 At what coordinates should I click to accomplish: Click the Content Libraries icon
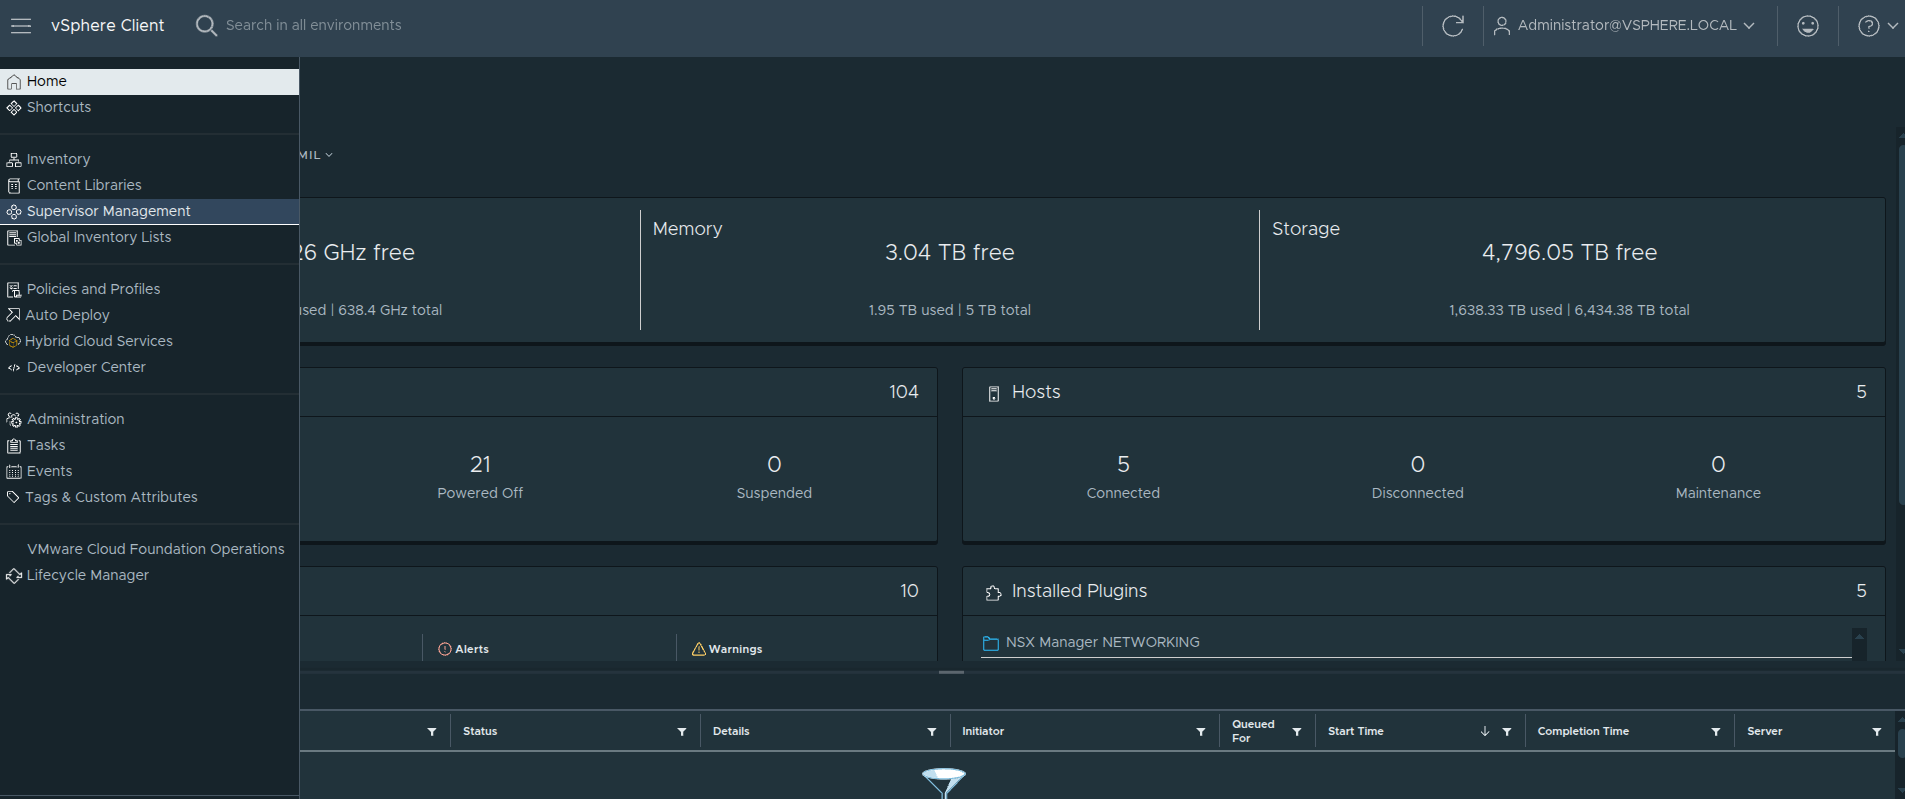click(x=14, y=186)
